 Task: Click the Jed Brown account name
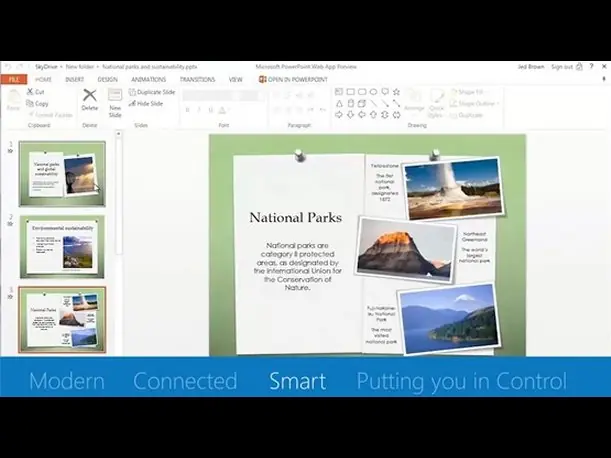(531, 67)
